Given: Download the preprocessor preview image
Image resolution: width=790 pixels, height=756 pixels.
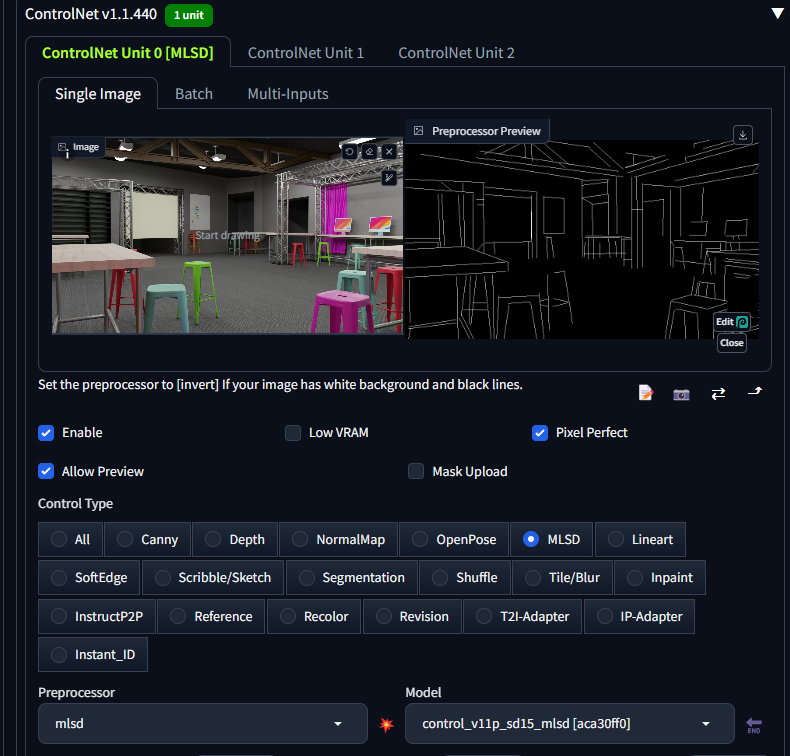Looking at the screenshot, I should (742, 134).
